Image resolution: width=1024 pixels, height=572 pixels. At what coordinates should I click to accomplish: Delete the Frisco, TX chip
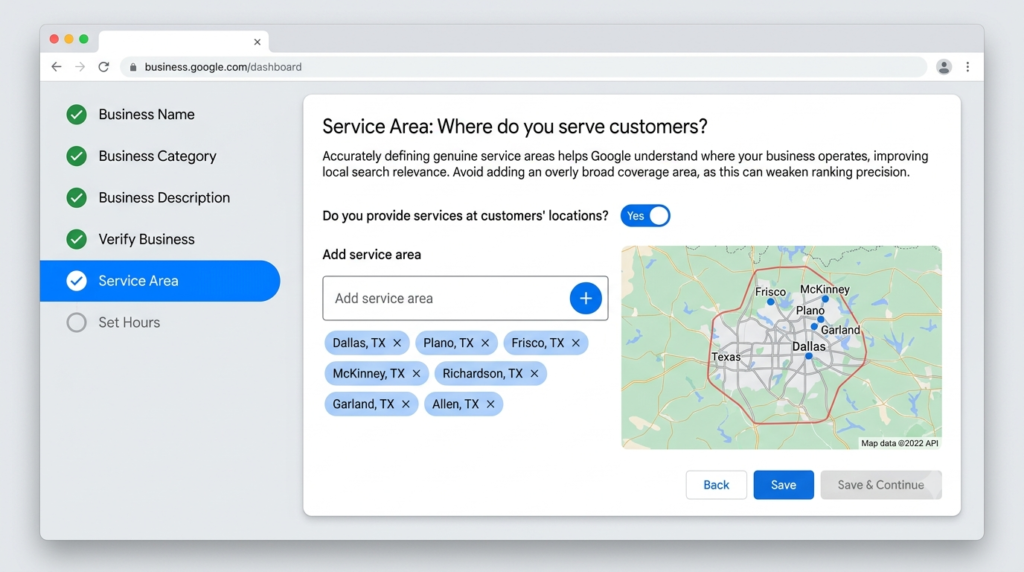575,343
